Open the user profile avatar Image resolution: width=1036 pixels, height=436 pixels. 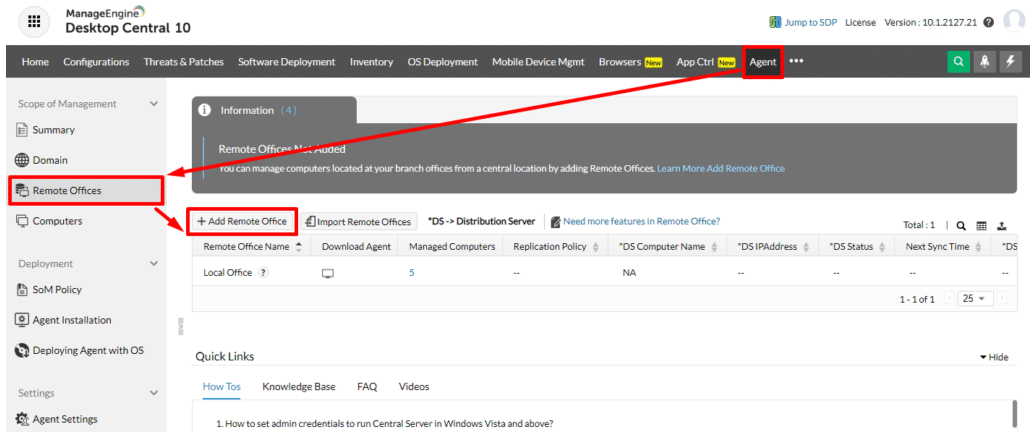[1014, 21]
